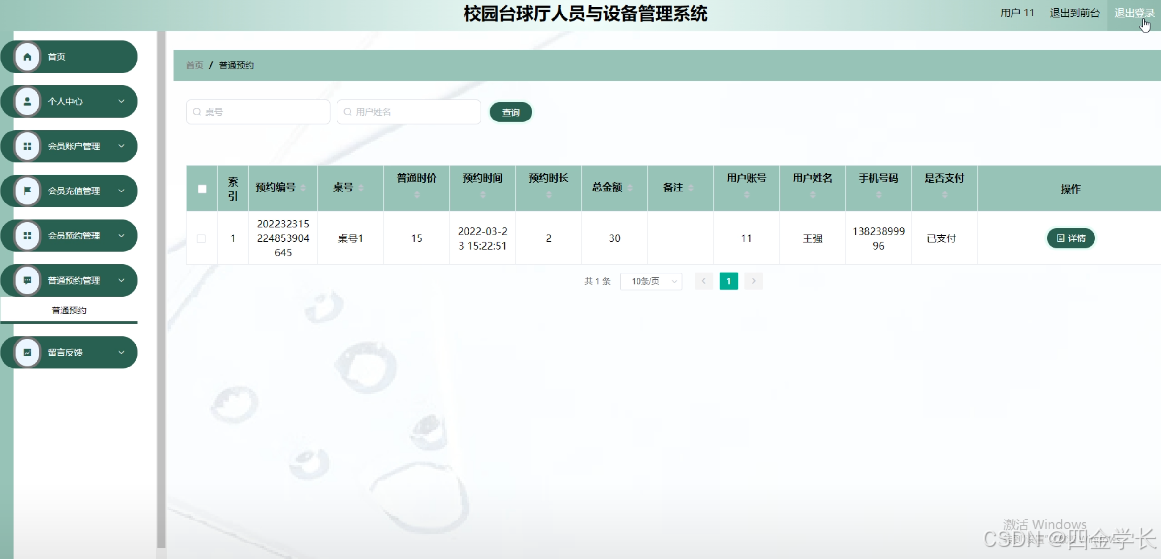Open the 会员充值管理 sidebar menu
Screen dimensions: 1161x559
(x=70, y=191)
